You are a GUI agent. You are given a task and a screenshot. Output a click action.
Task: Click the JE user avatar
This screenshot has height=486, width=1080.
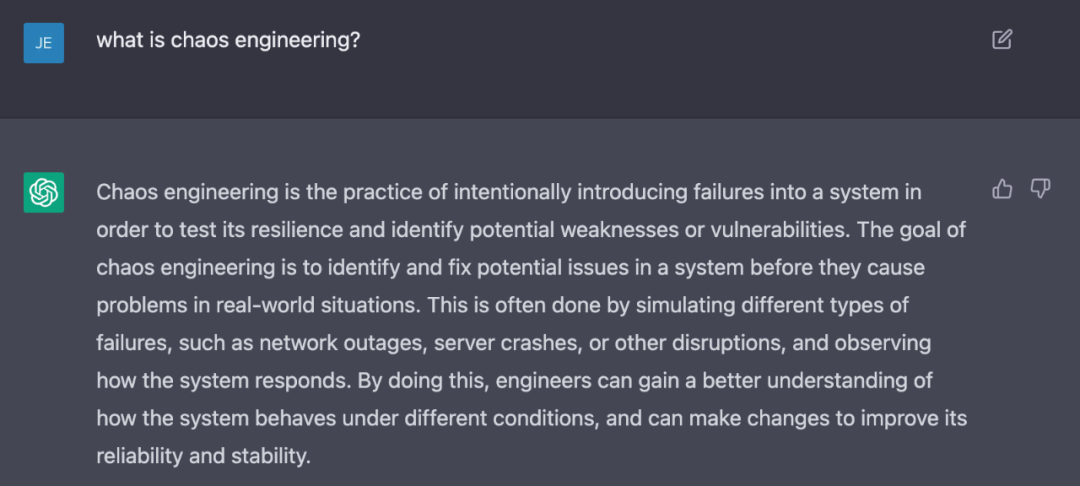44,43
